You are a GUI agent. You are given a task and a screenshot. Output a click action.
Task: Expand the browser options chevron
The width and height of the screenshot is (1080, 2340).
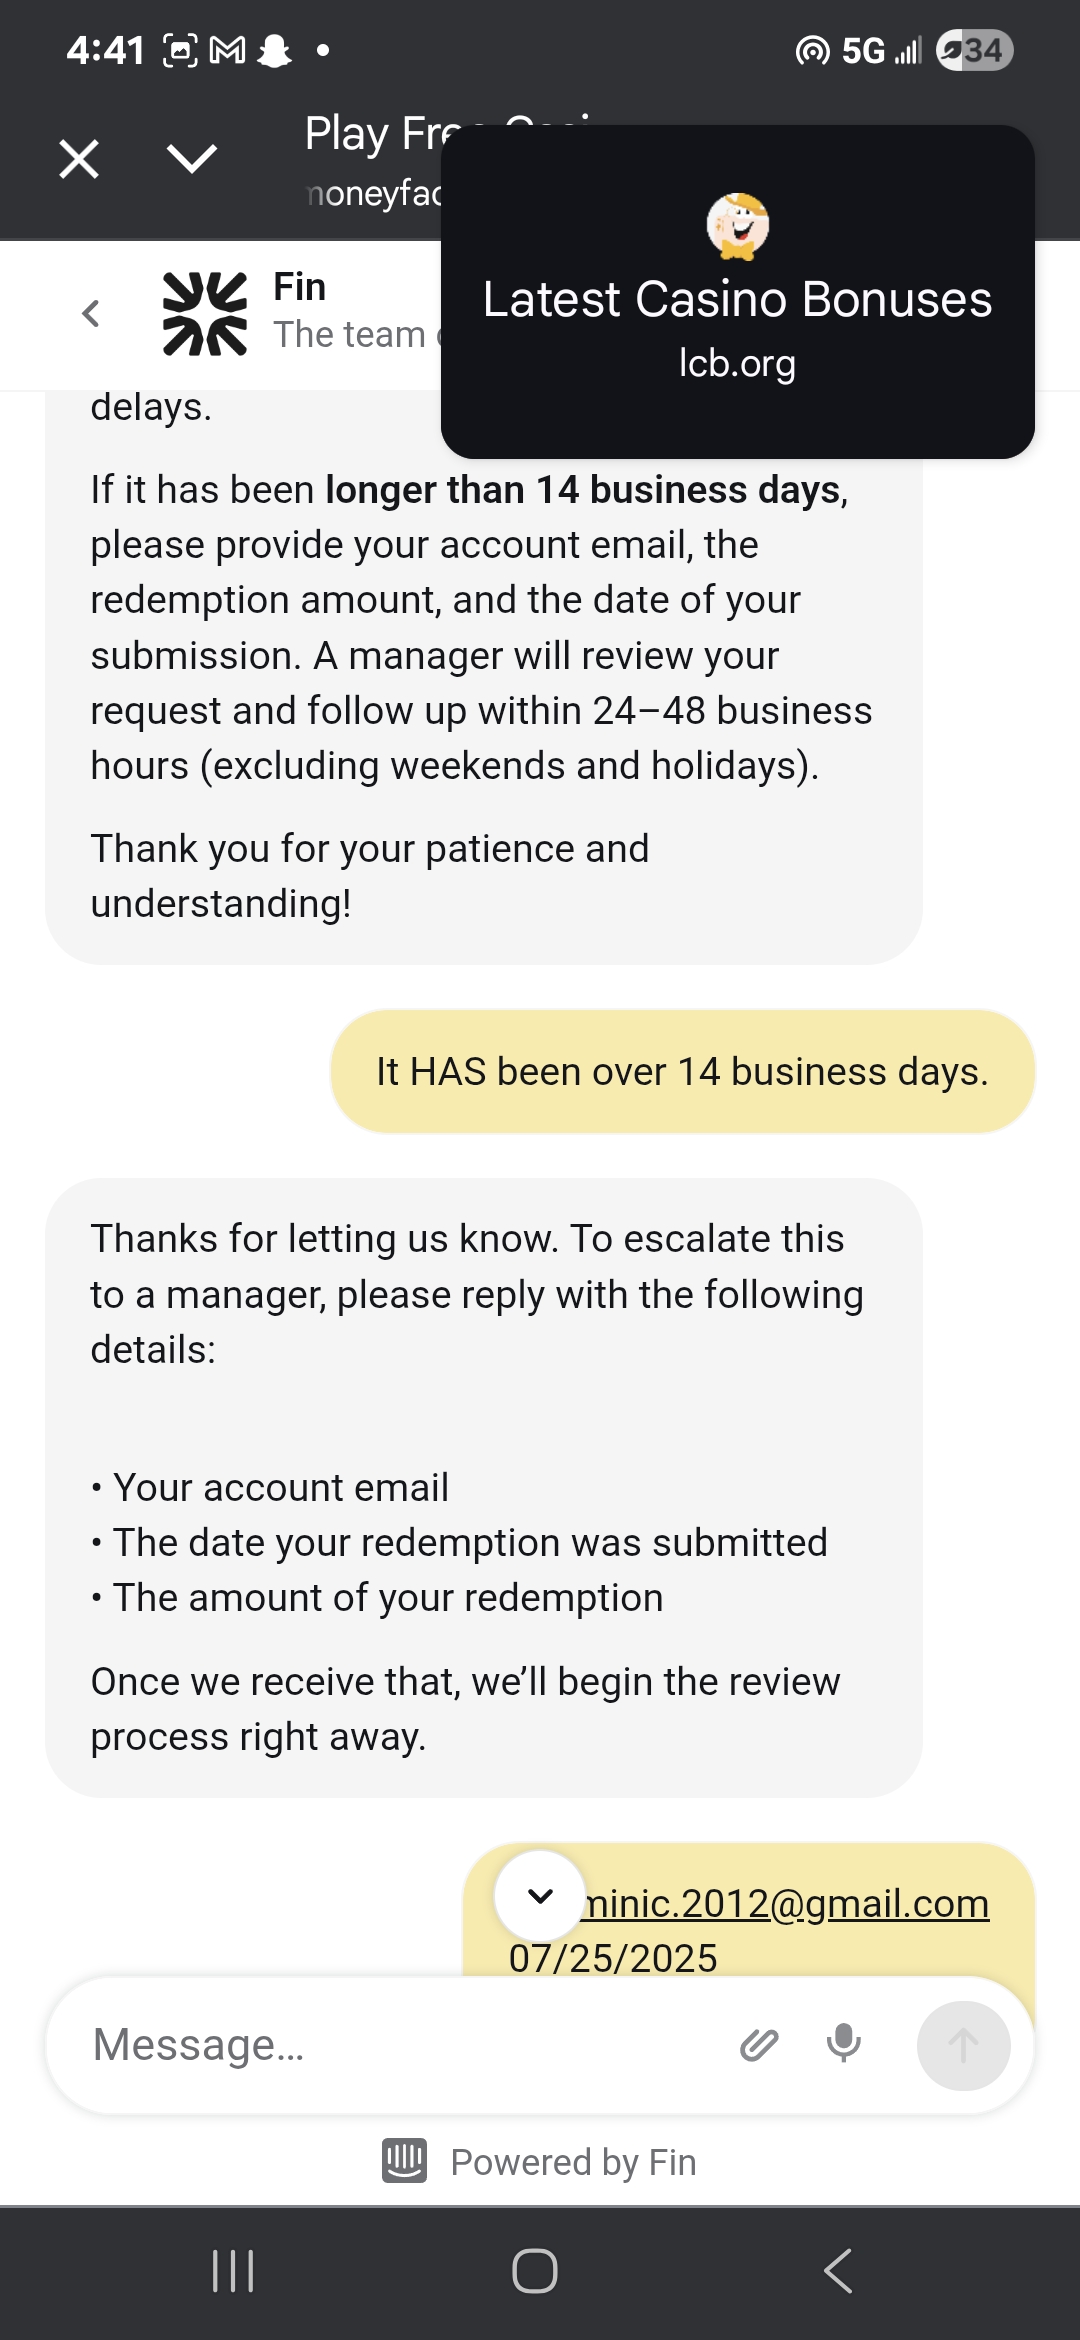pyautogui.click(x=191, y=159)
